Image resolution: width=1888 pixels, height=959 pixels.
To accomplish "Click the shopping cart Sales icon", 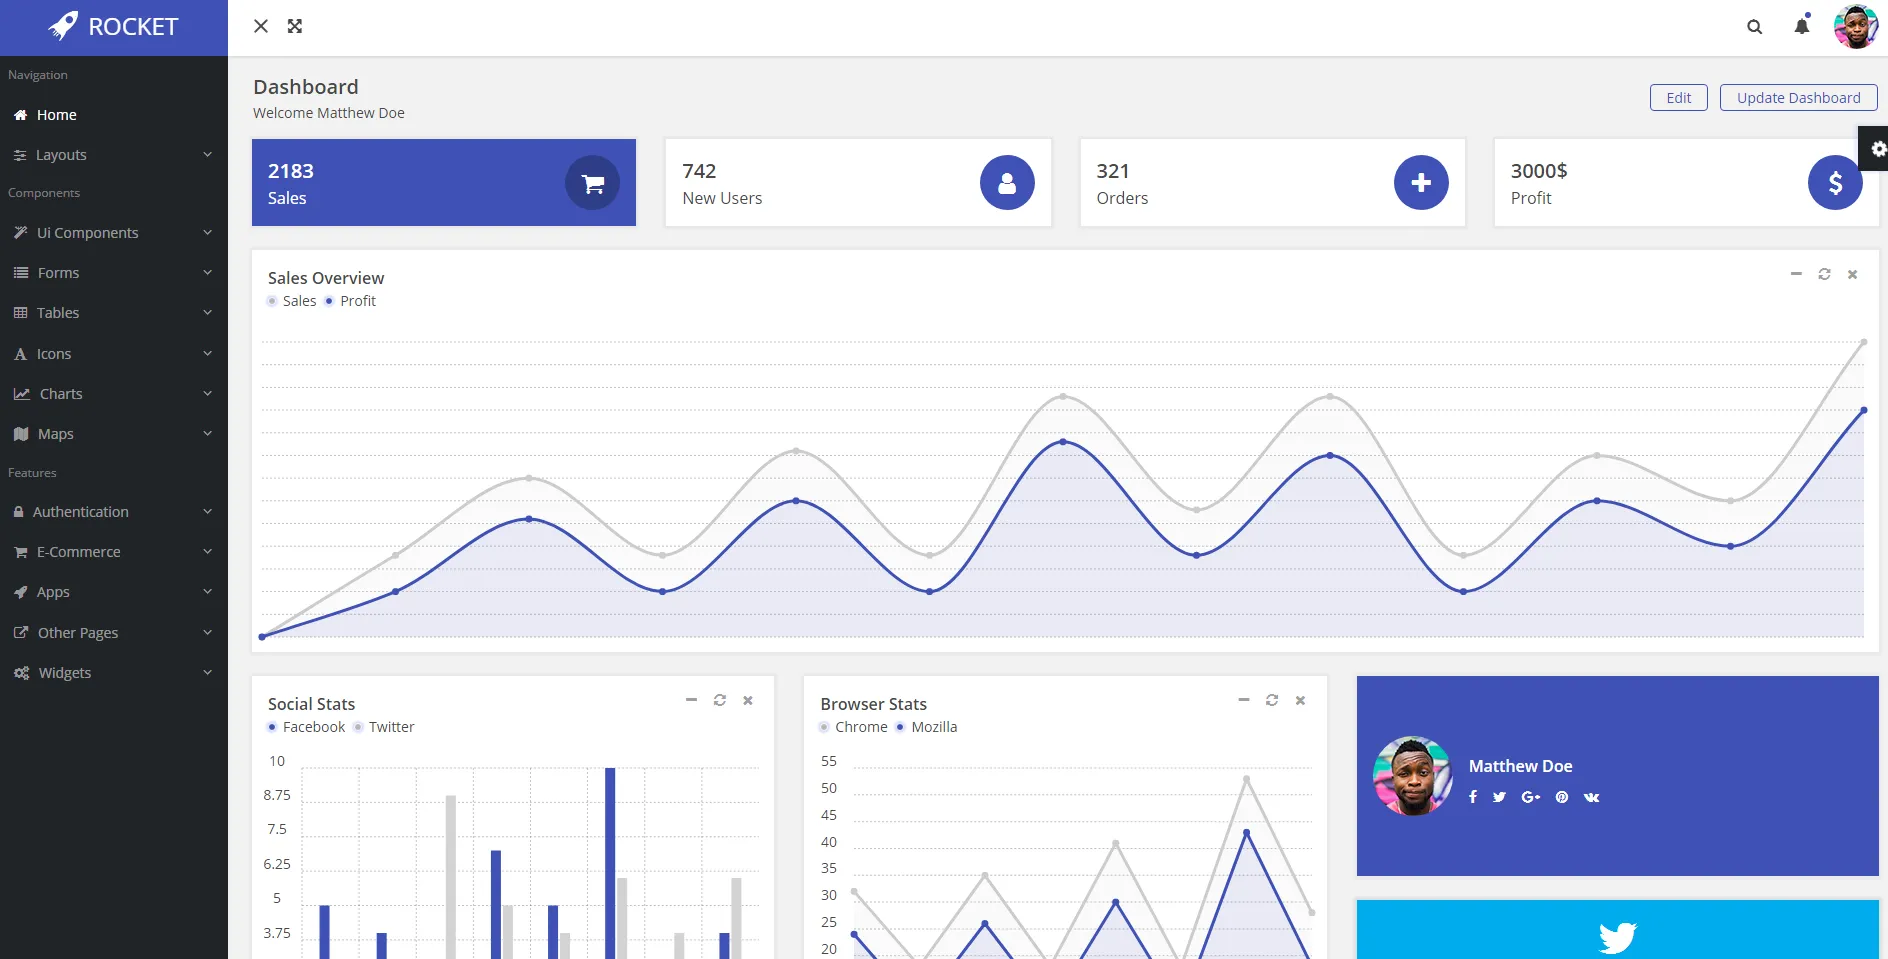I will coord(592,183).
